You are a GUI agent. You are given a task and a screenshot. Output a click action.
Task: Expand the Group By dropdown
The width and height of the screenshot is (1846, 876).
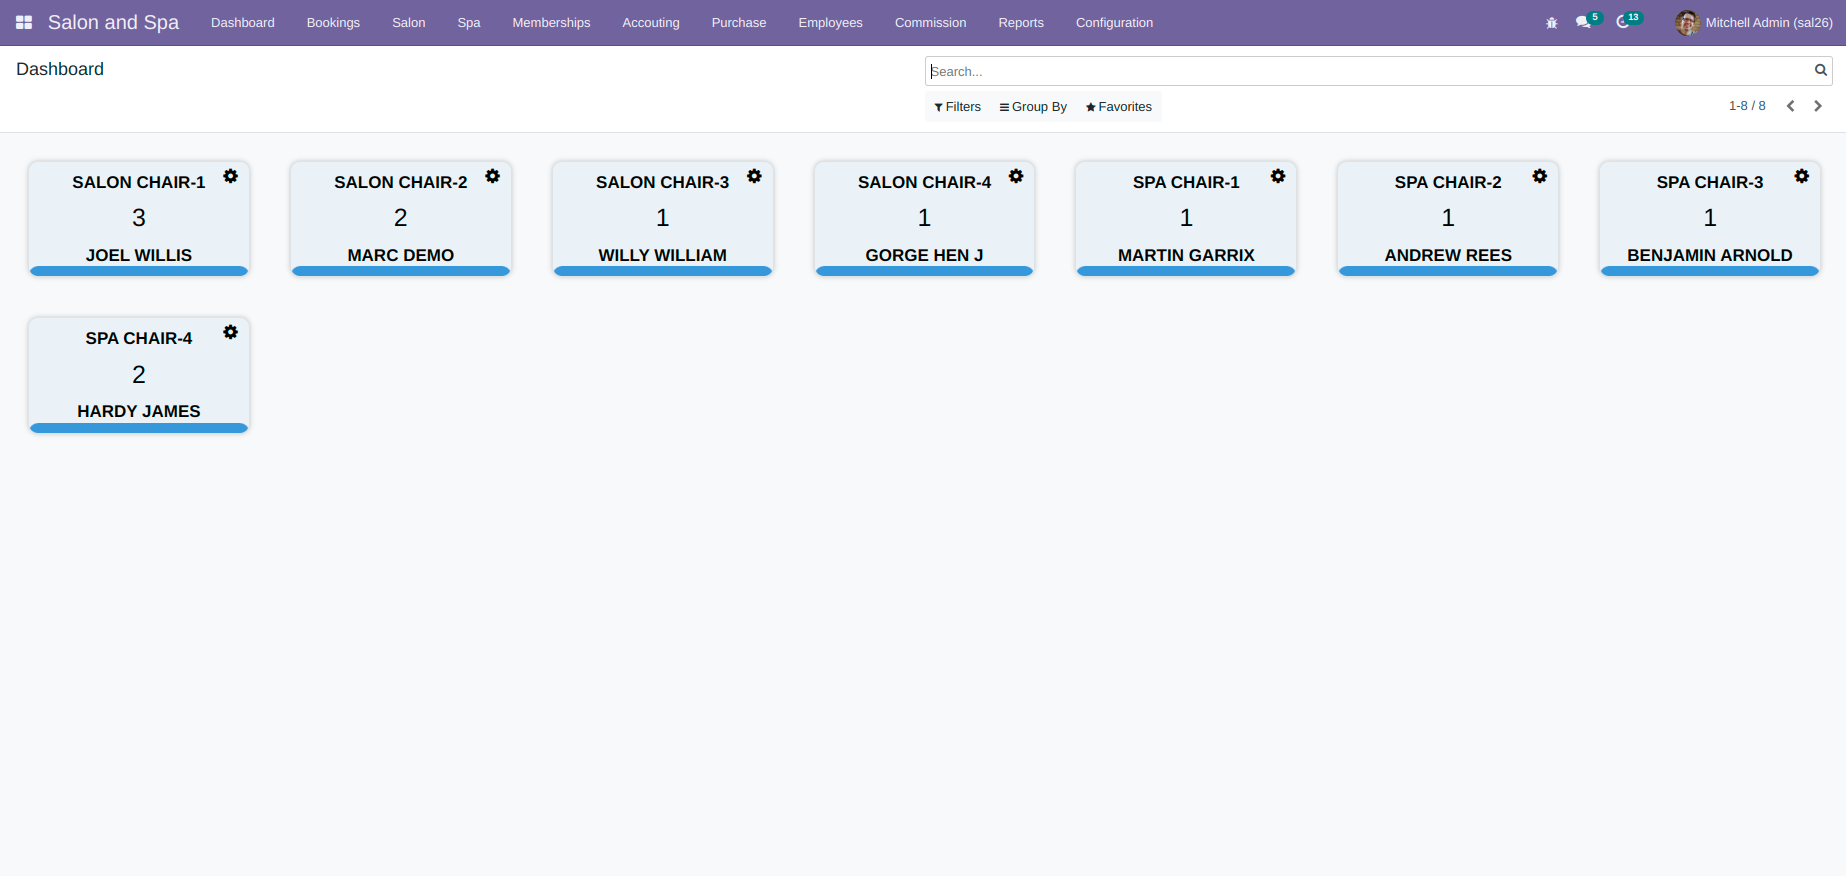(1034, 107)
